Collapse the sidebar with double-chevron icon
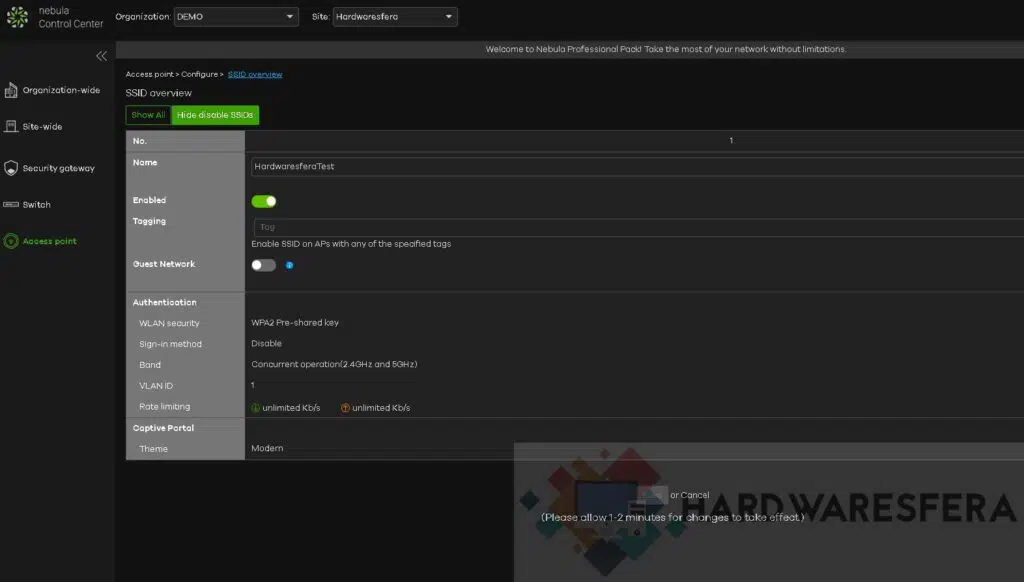Screen dimensions: 1024x582 [101, 56]
